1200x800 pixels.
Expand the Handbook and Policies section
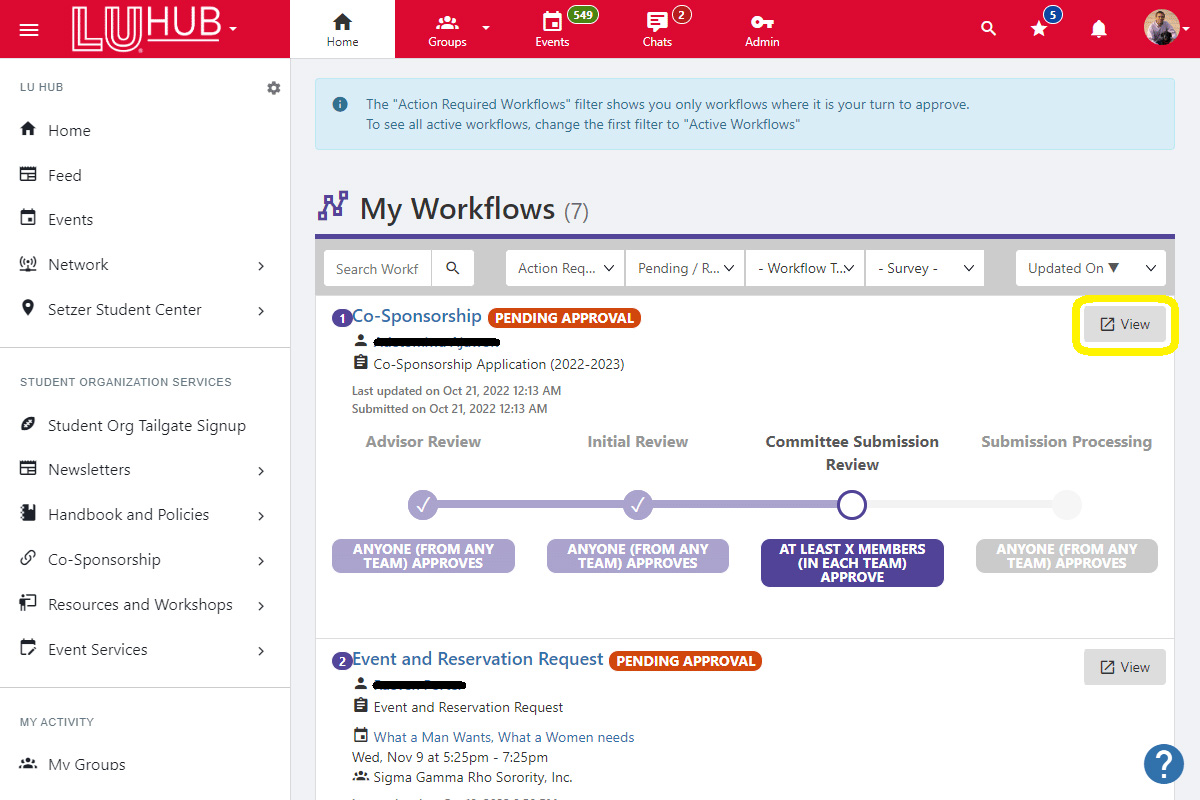260,515
